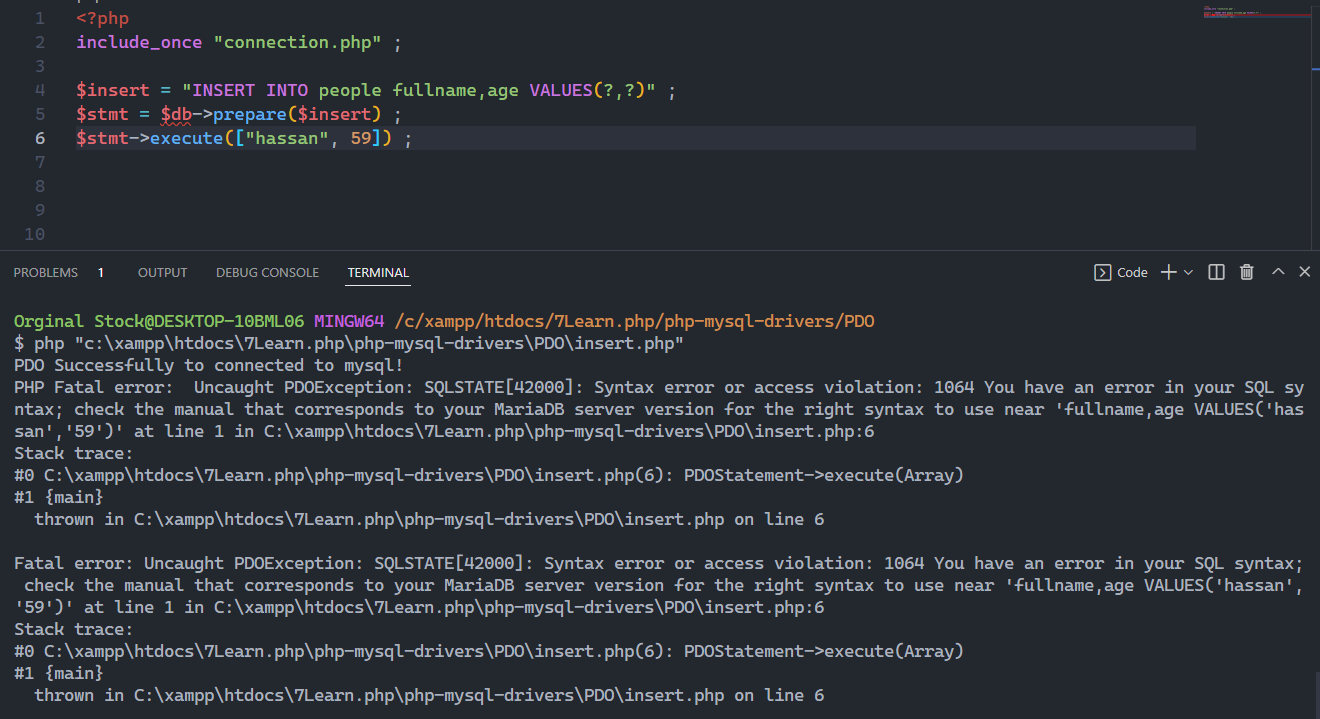Image resolution: width=1320 pixels, height=719 pixels.
Task: Switch to the PROBLEMS tab
Action: [46, 272]
